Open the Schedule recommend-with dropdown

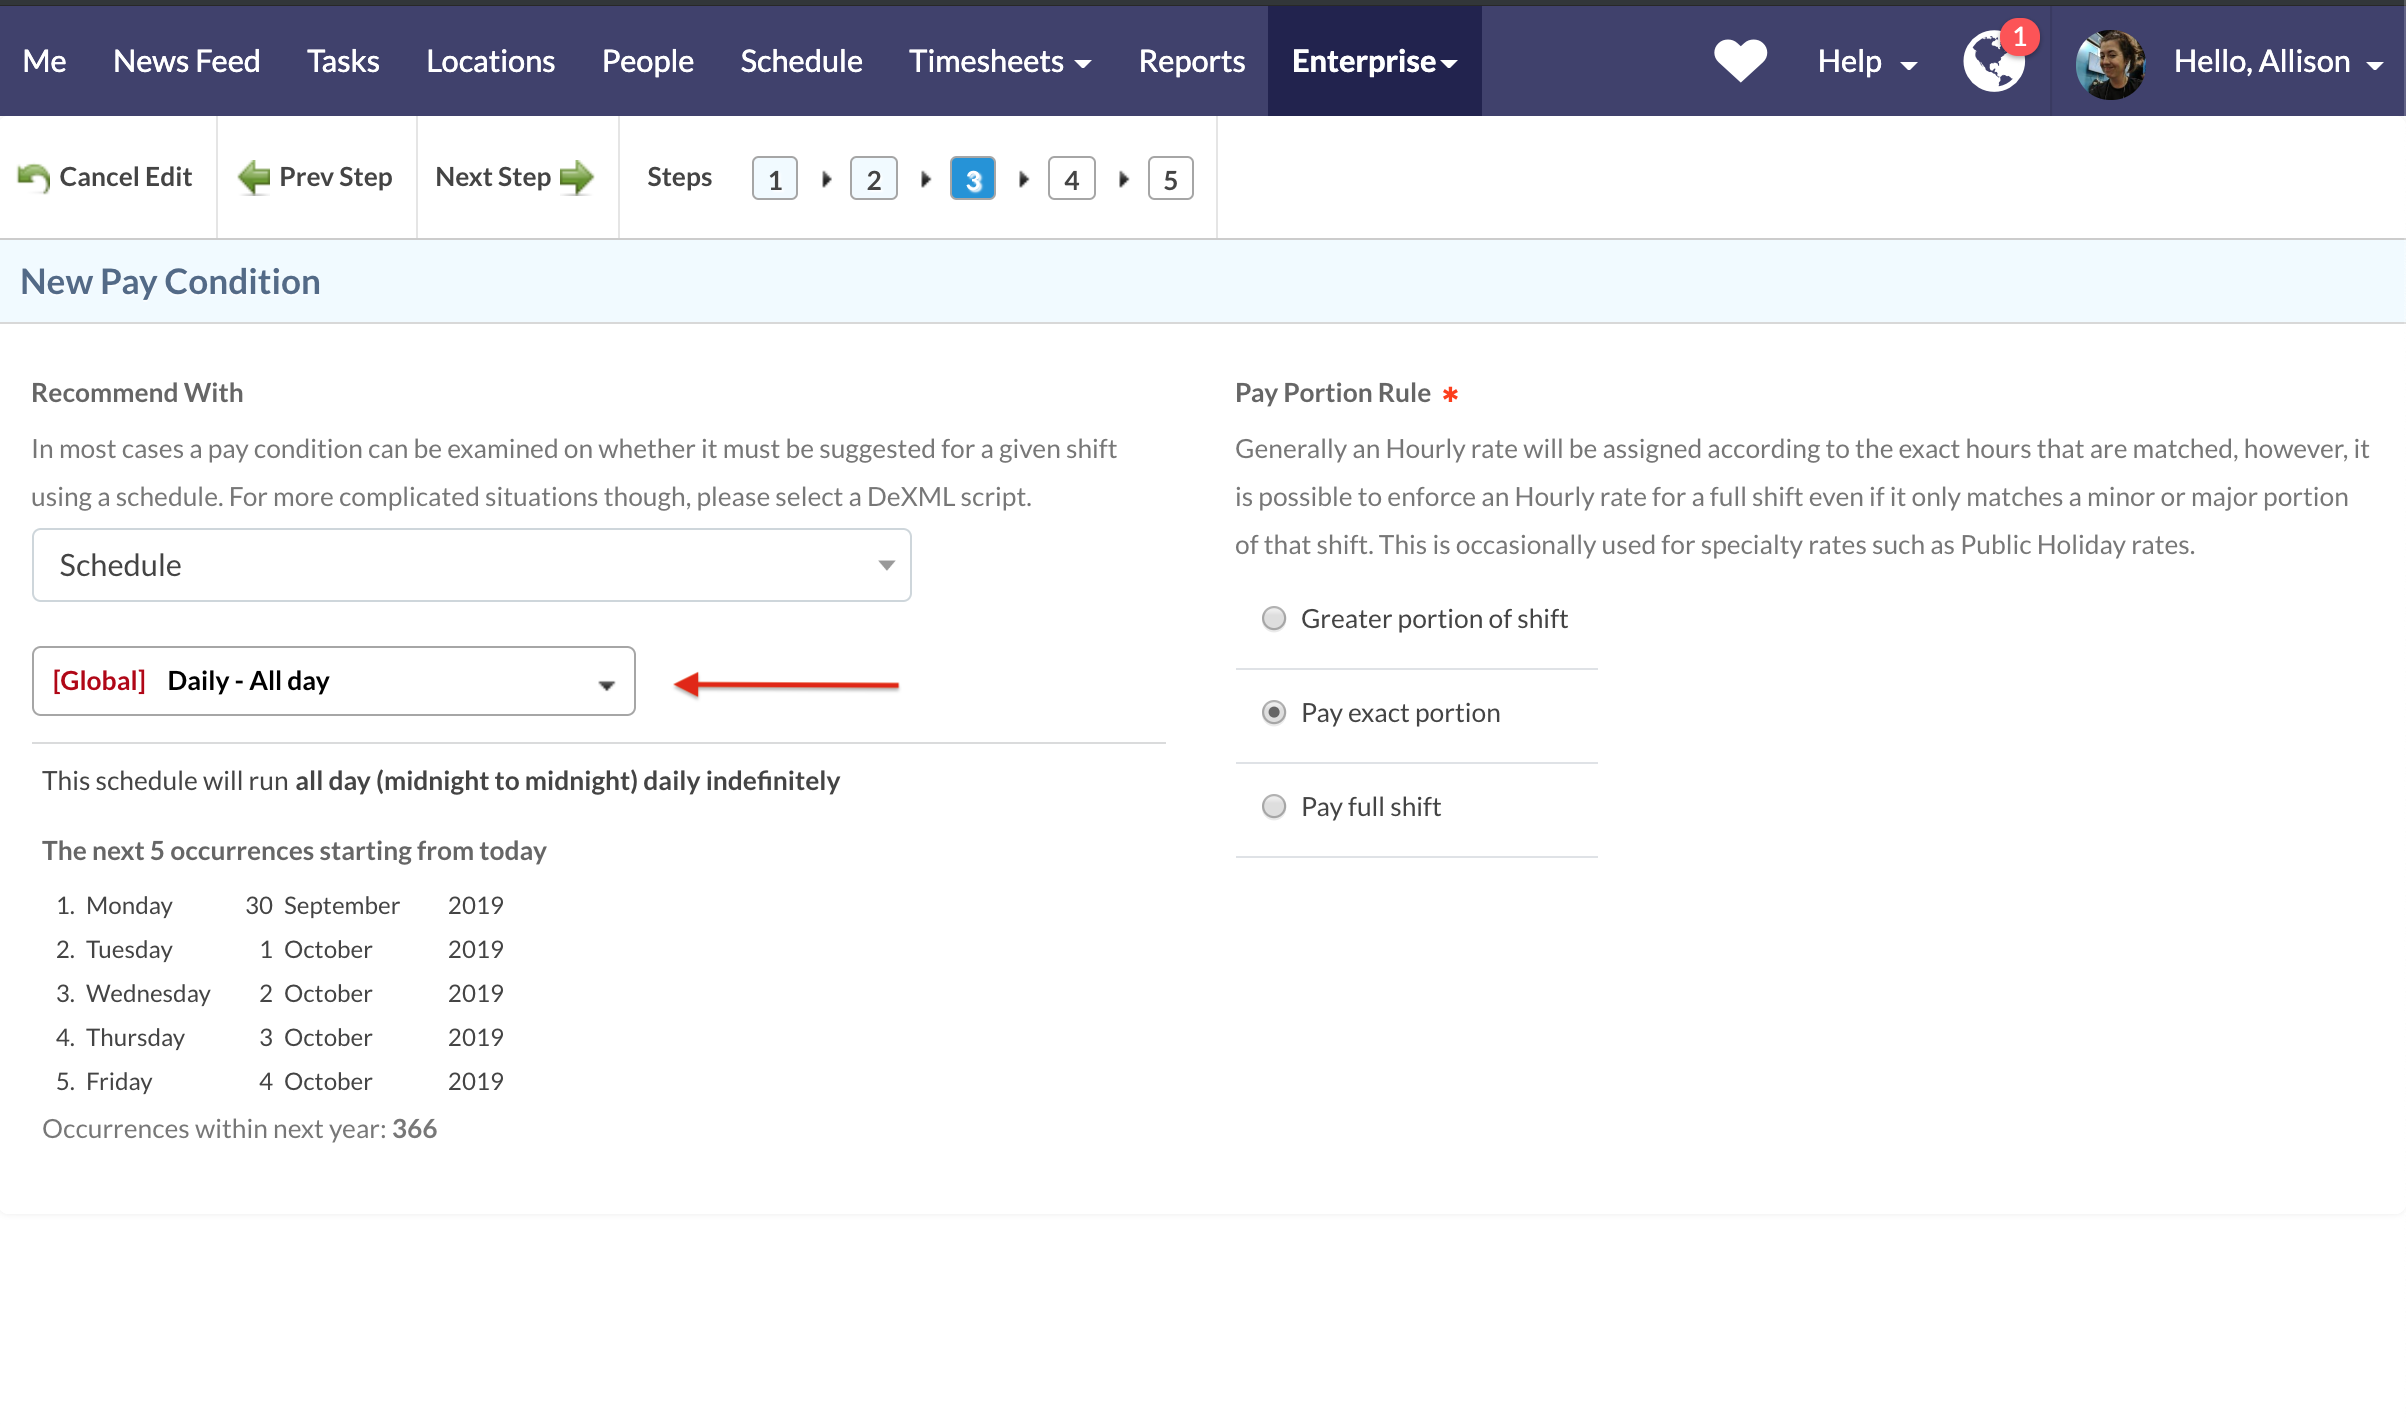click(471, 565)
